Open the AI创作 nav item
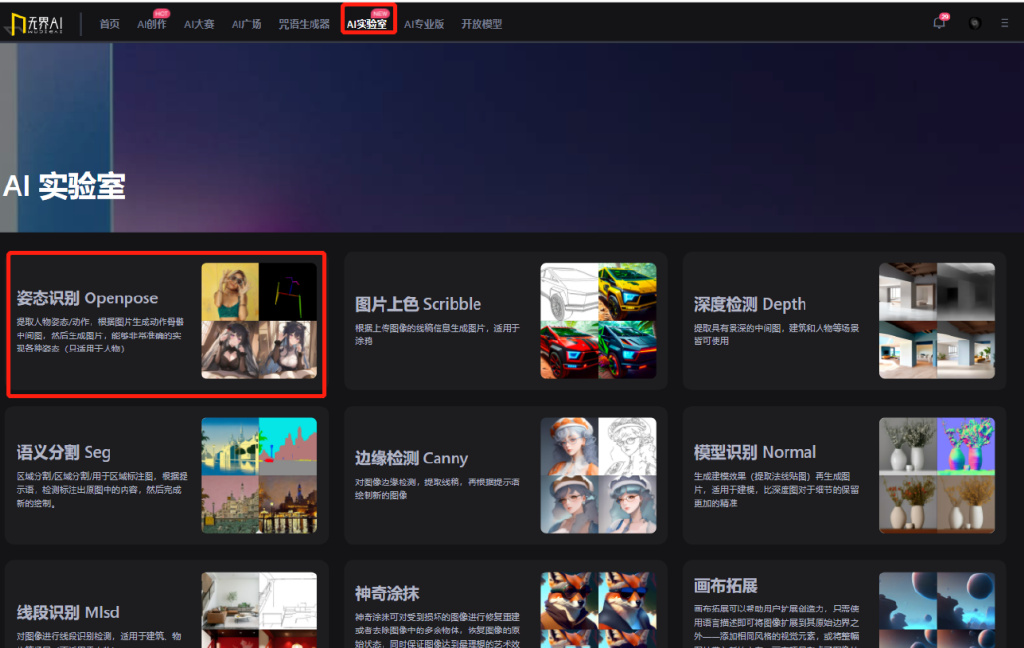Image resolution: width=1024 pixels, height=648 pixels. [152, 24]
